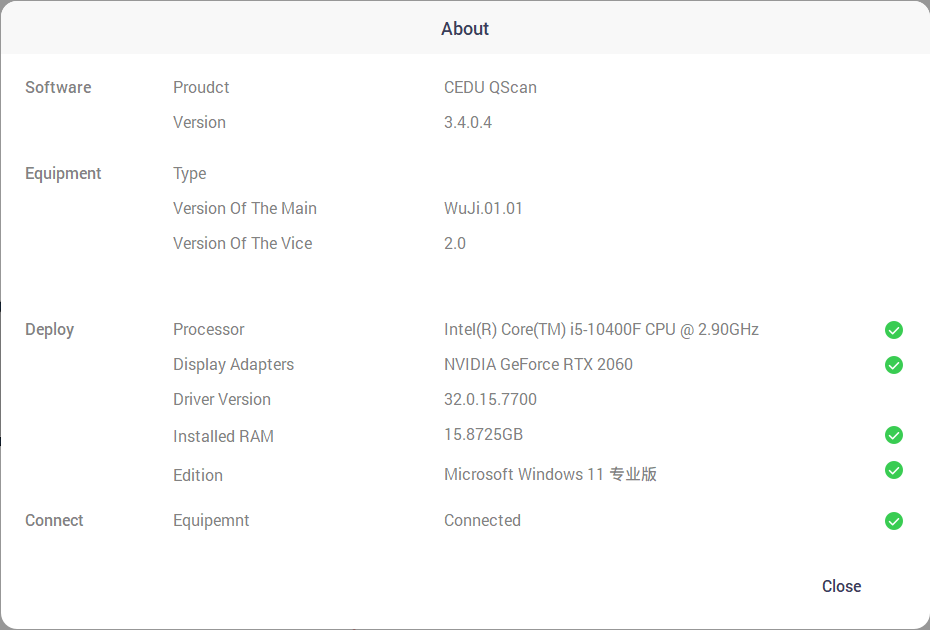930x630 pixels.
Task: Click the driver version 32.0.15.7700
Action: click(x=490, y=400)
